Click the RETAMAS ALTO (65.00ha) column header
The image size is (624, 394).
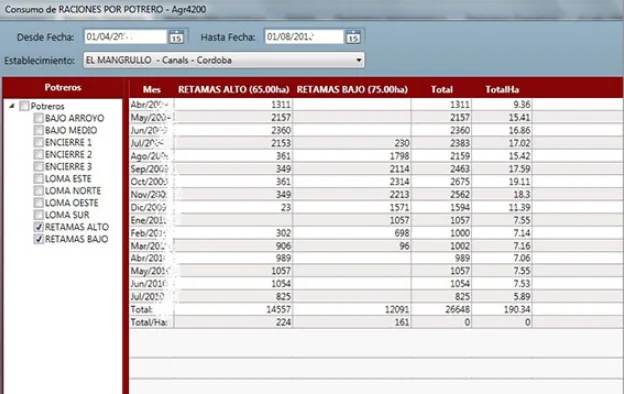[233, 89]
